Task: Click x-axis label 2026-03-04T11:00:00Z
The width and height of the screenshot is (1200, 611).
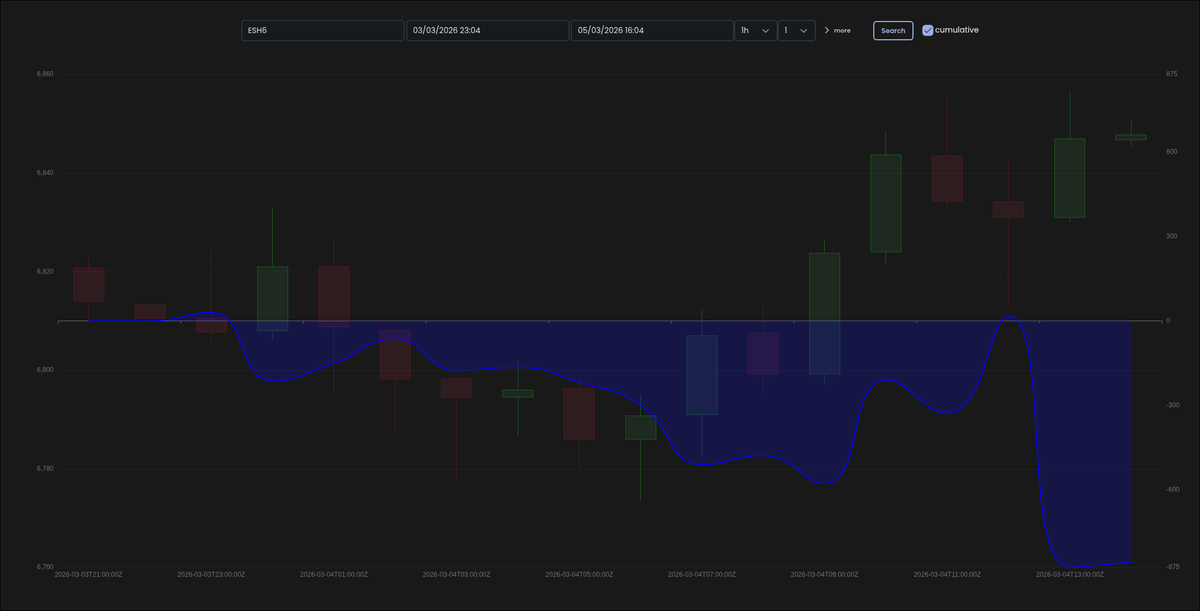Action: (x=947, y=575)
